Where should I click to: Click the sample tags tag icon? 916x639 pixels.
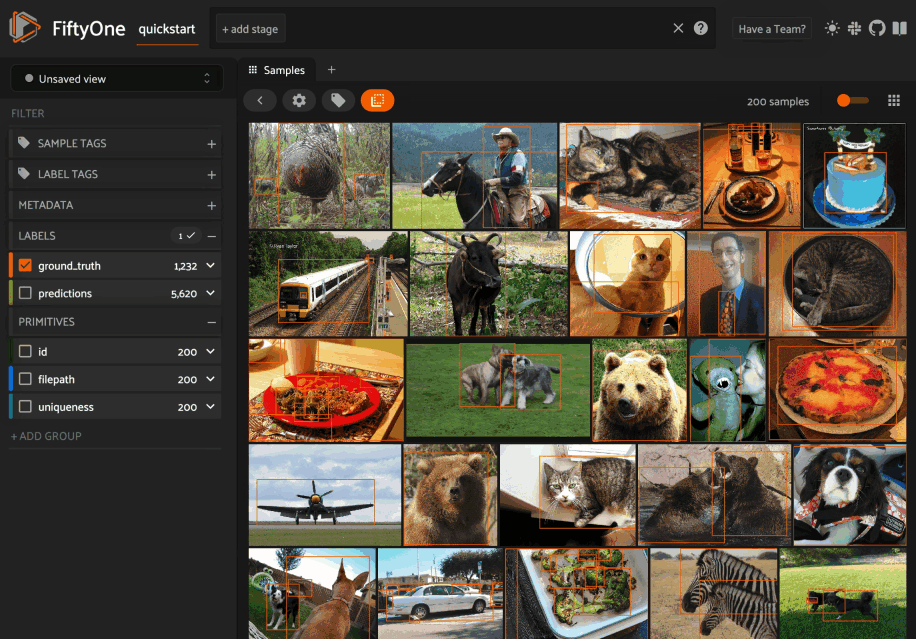pyautogui.click(x=24, y=143)
